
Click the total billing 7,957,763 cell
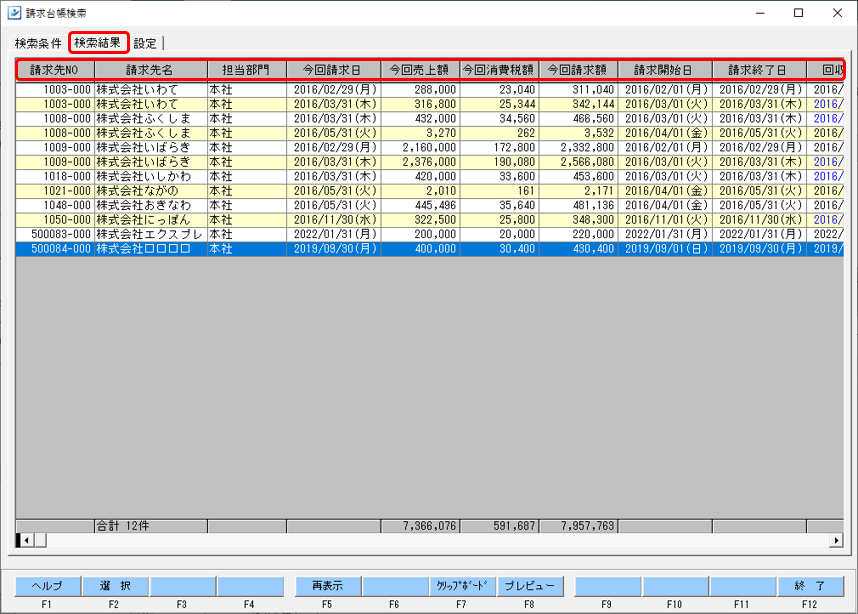point(578,526)
